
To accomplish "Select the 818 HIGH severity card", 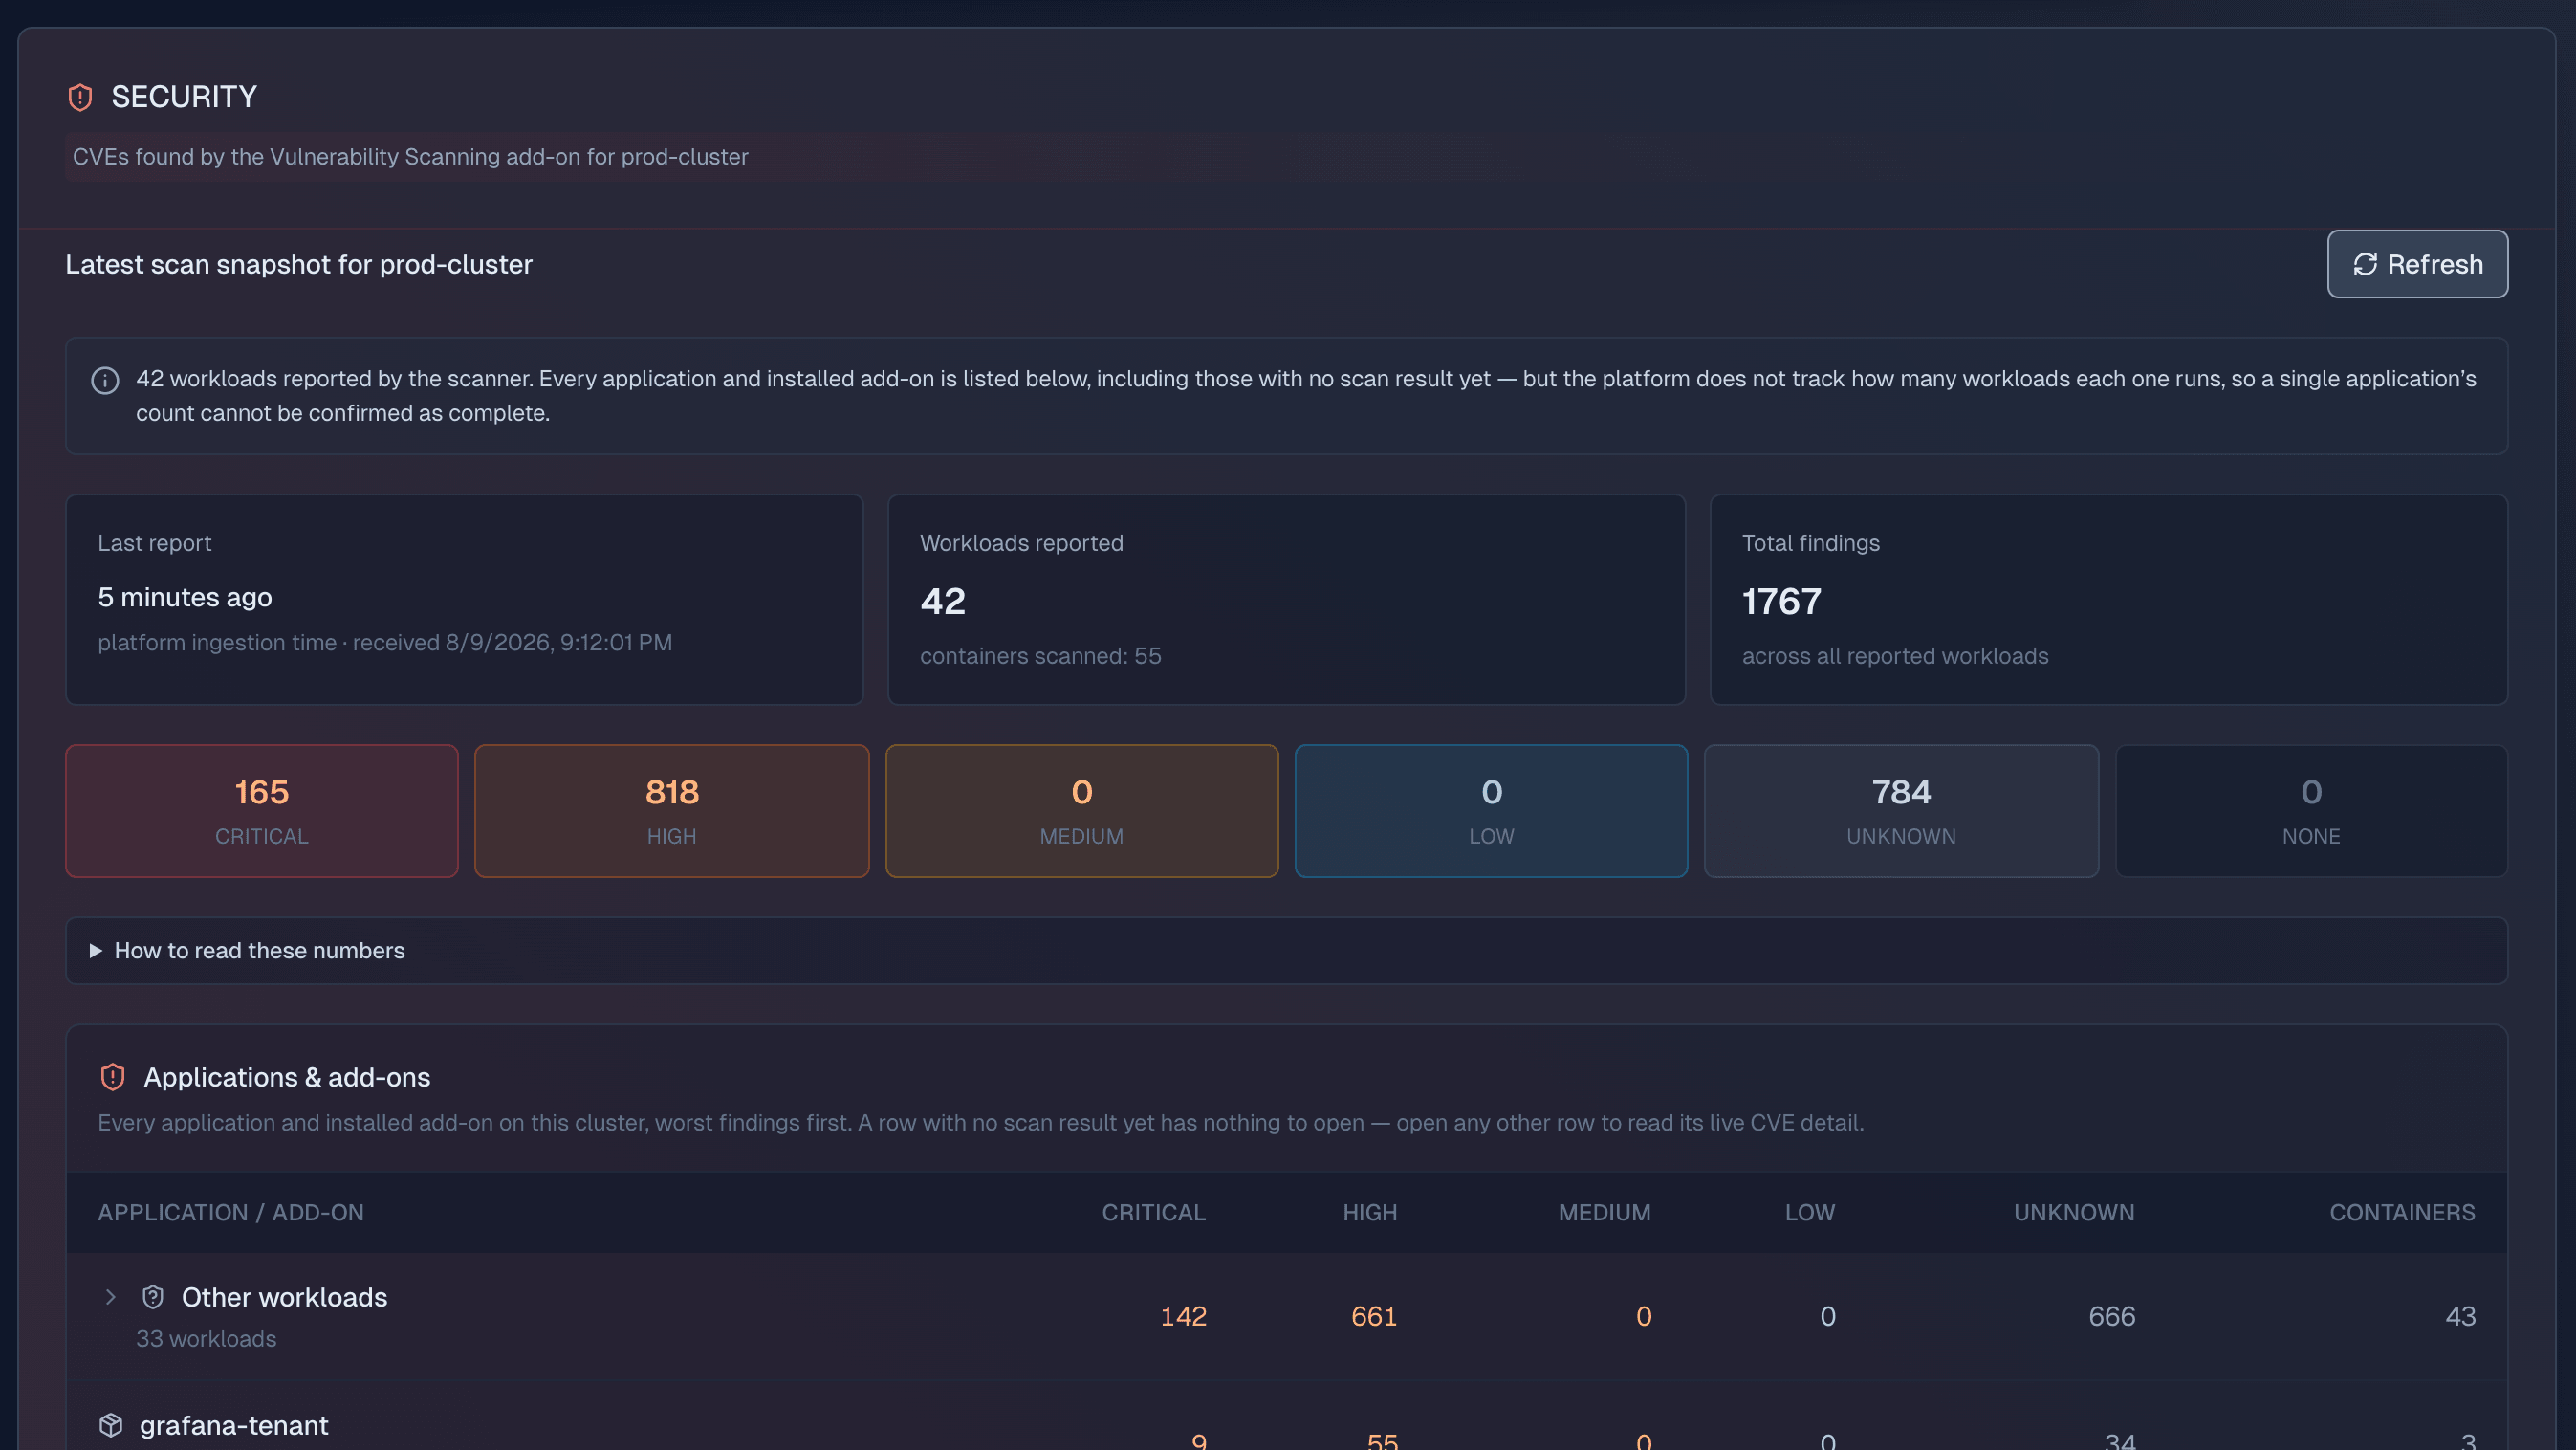I will point(672,811).
